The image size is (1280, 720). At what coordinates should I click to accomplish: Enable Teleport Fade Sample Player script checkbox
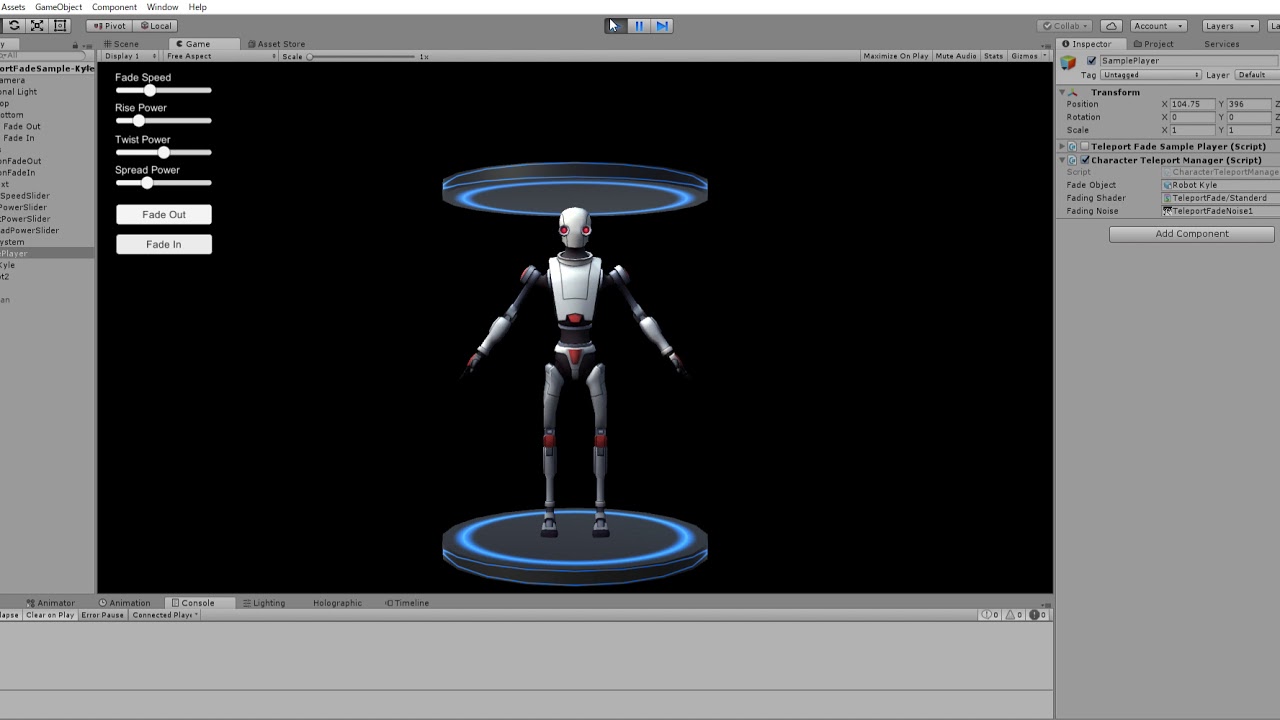coord(1085,146)
